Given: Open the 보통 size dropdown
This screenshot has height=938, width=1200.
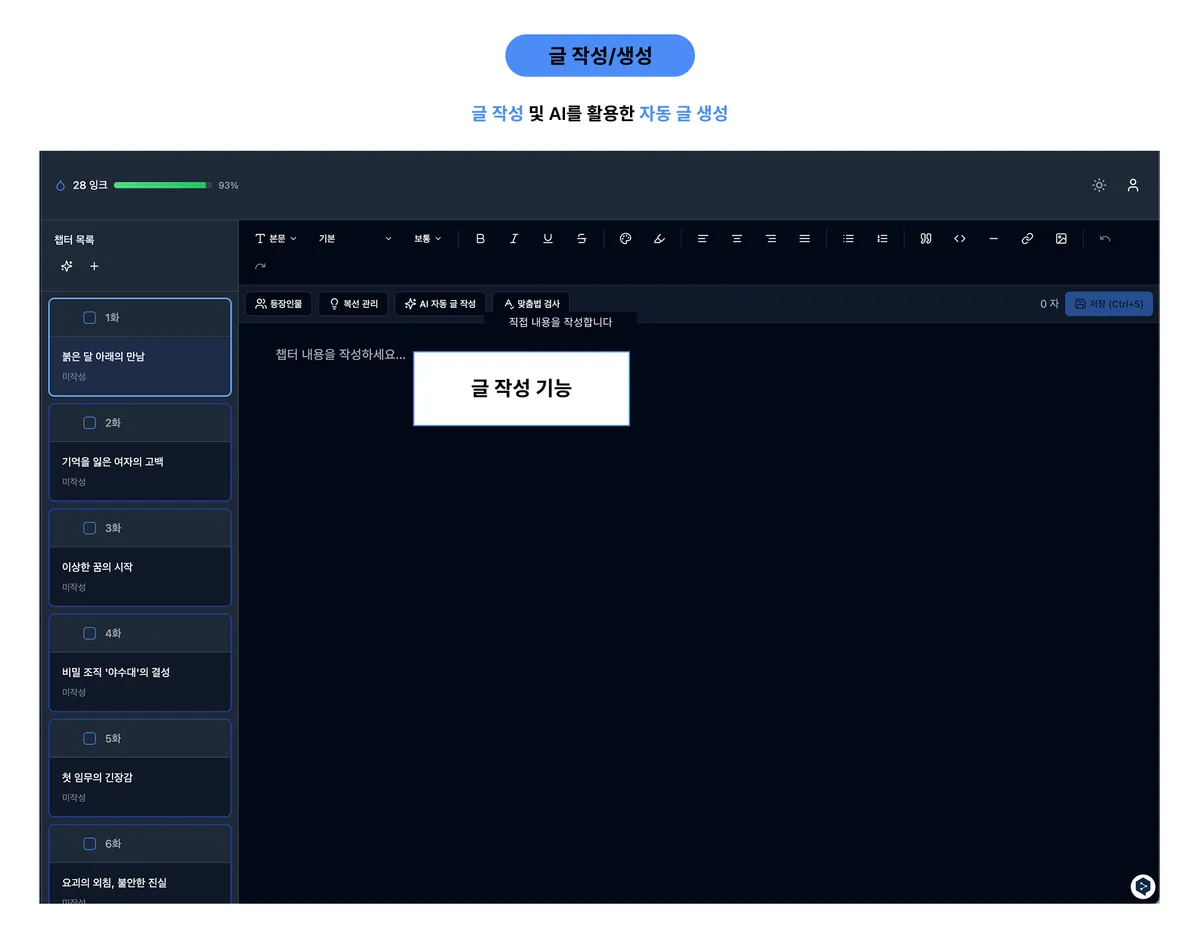Looking at the screenshot, I should [x=427, y=239].
